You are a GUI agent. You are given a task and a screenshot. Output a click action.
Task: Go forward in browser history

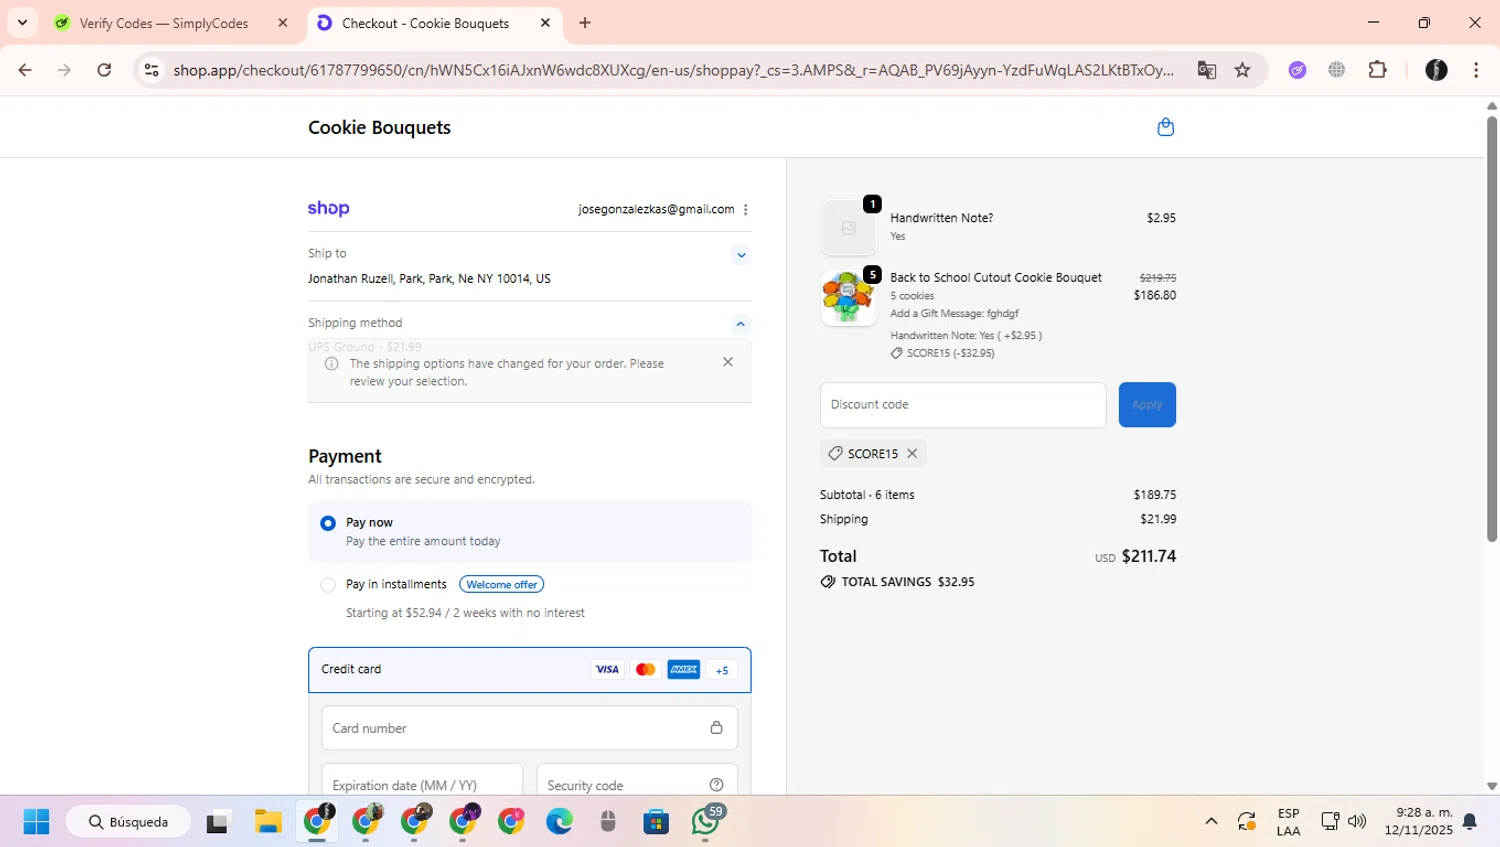pos(64,70)
